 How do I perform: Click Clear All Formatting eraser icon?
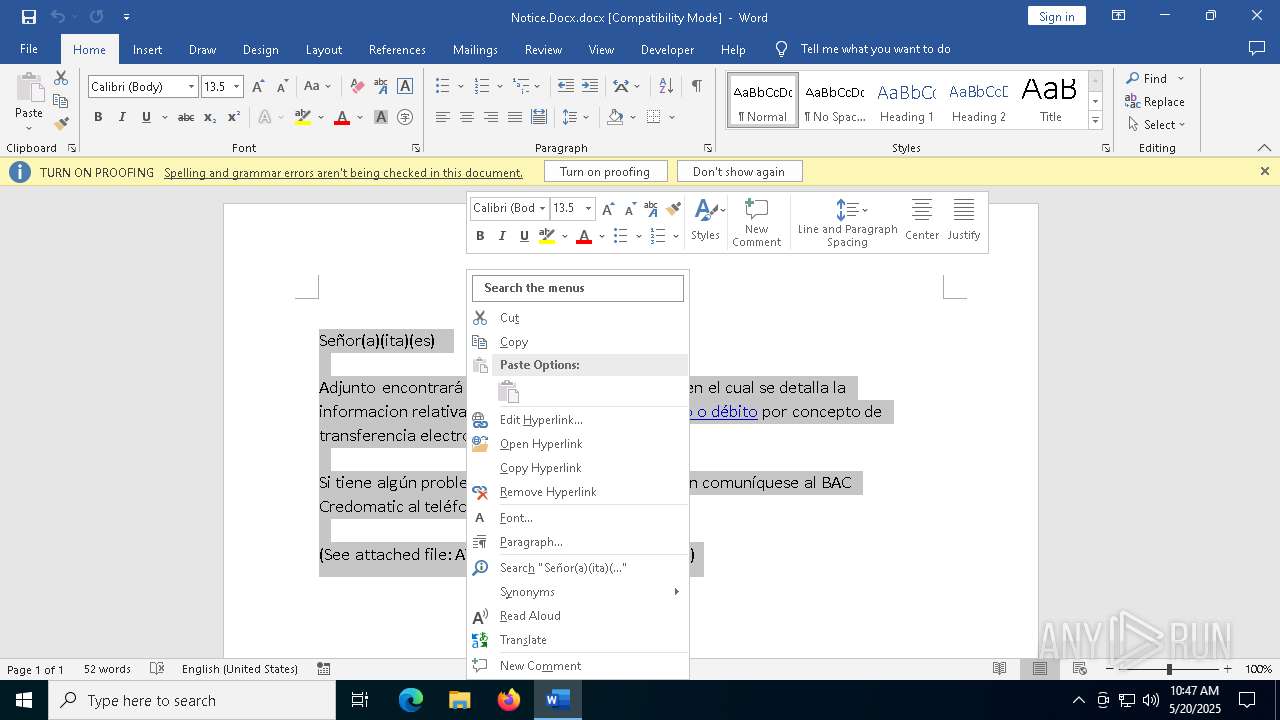tap(357, 87)
